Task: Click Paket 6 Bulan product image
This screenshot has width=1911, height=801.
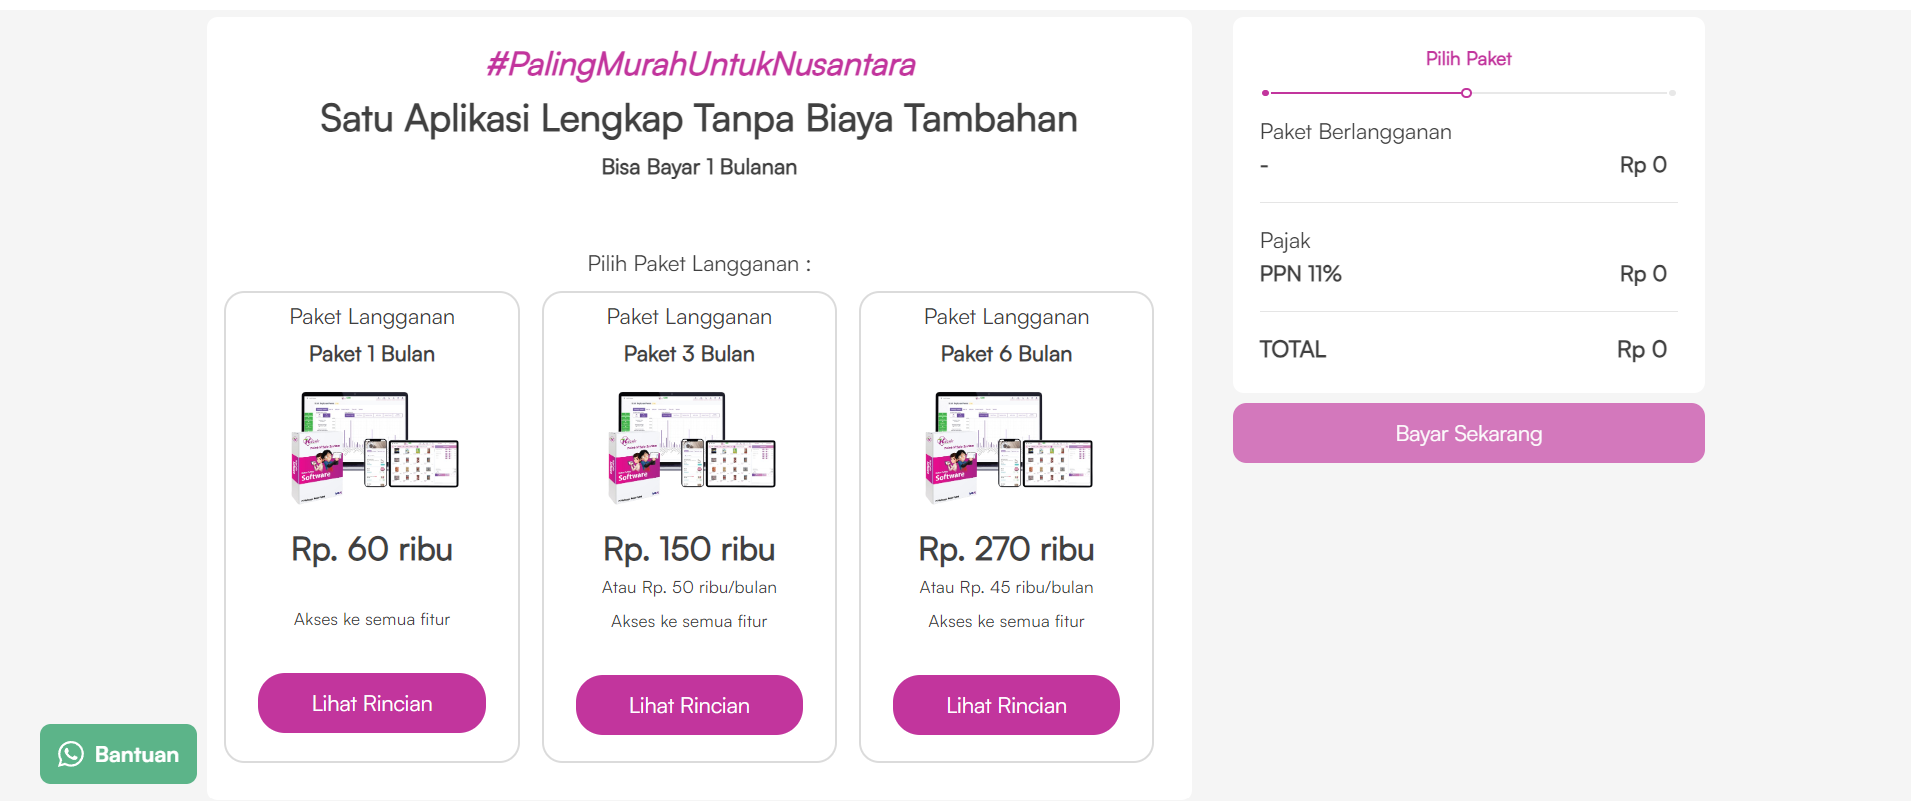Action: 1008,446
